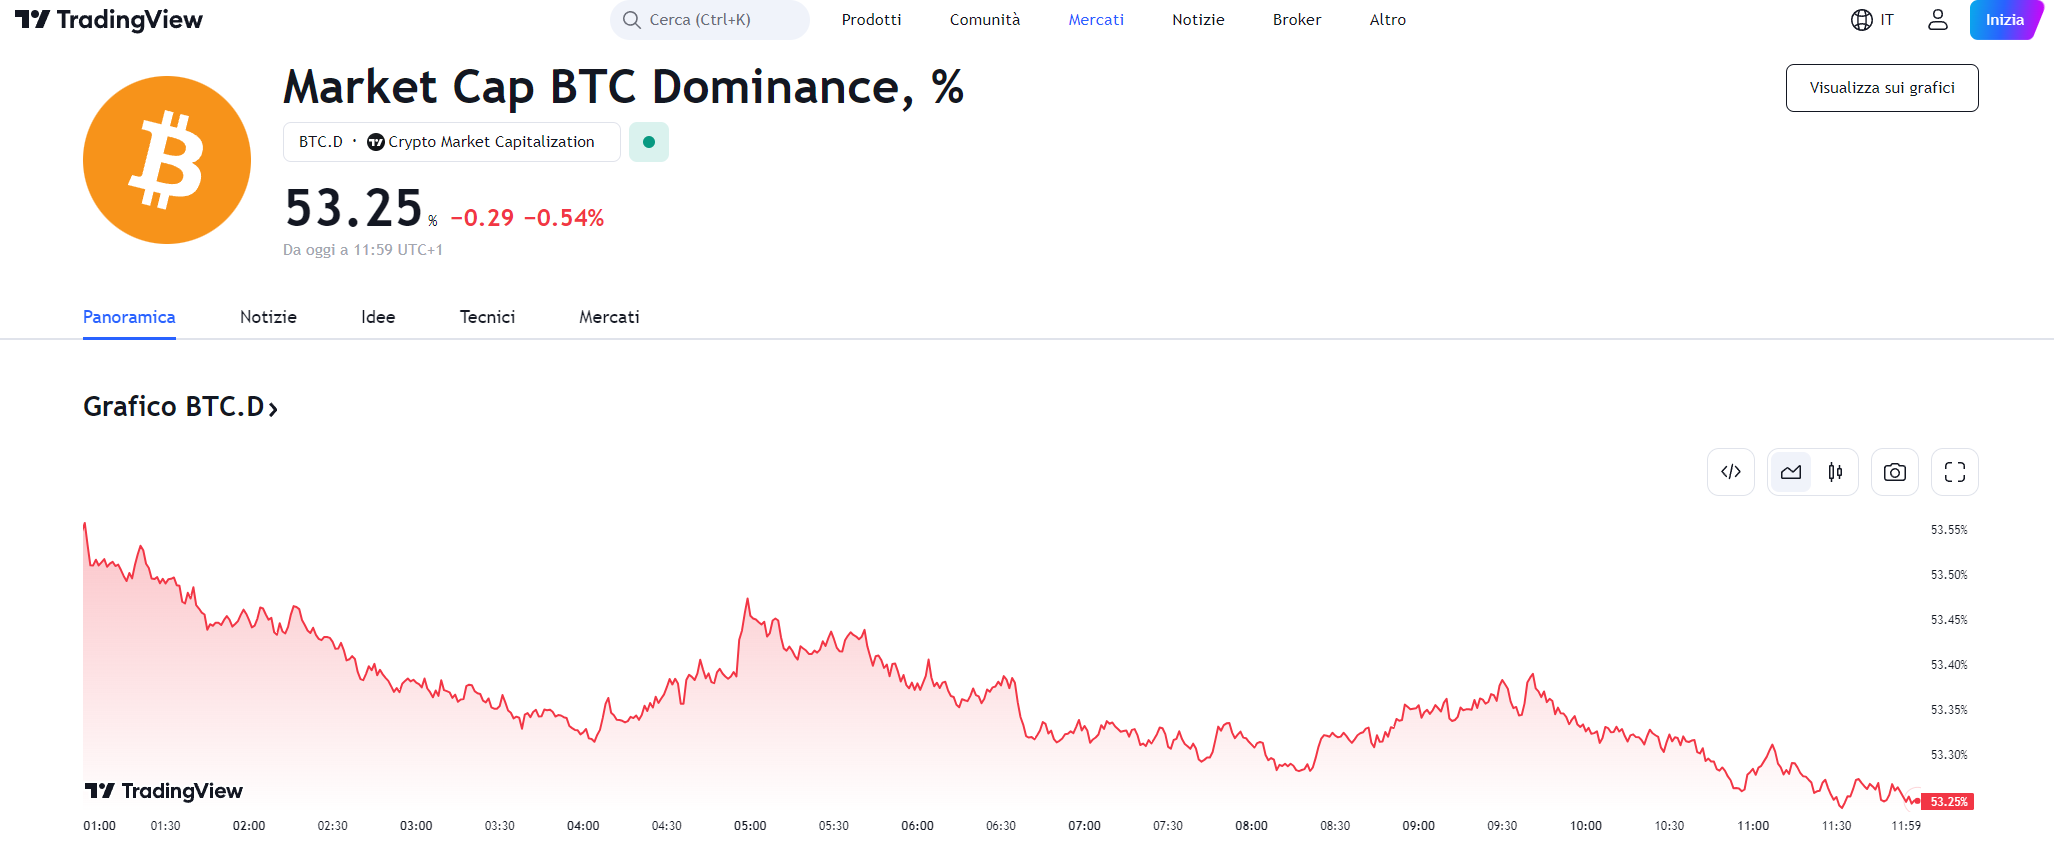The width and height of the screenshot is (2054, 849).
Task: Open the Broker menu
Action: point(1297,20)
